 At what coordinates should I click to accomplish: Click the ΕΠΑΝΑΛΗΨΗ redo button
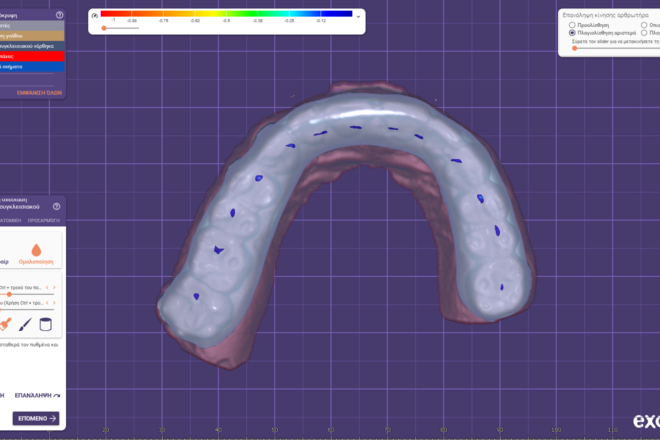(x=37, y=395)
